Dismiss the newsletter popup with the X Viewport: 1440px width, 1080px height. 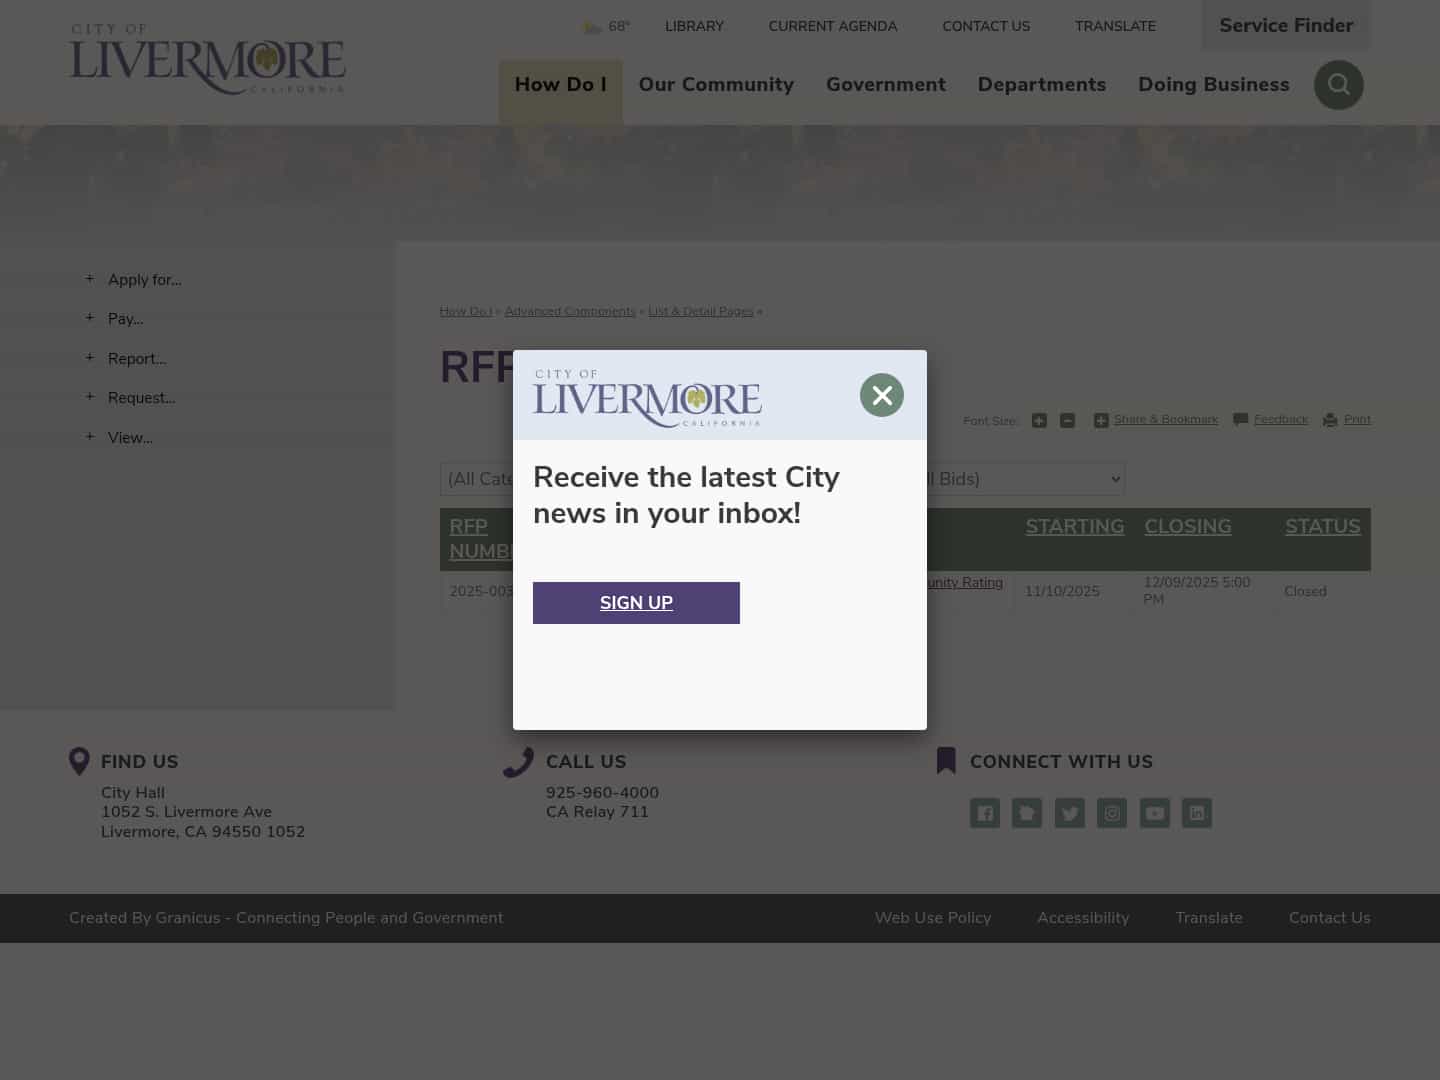[x=881, y=394]
